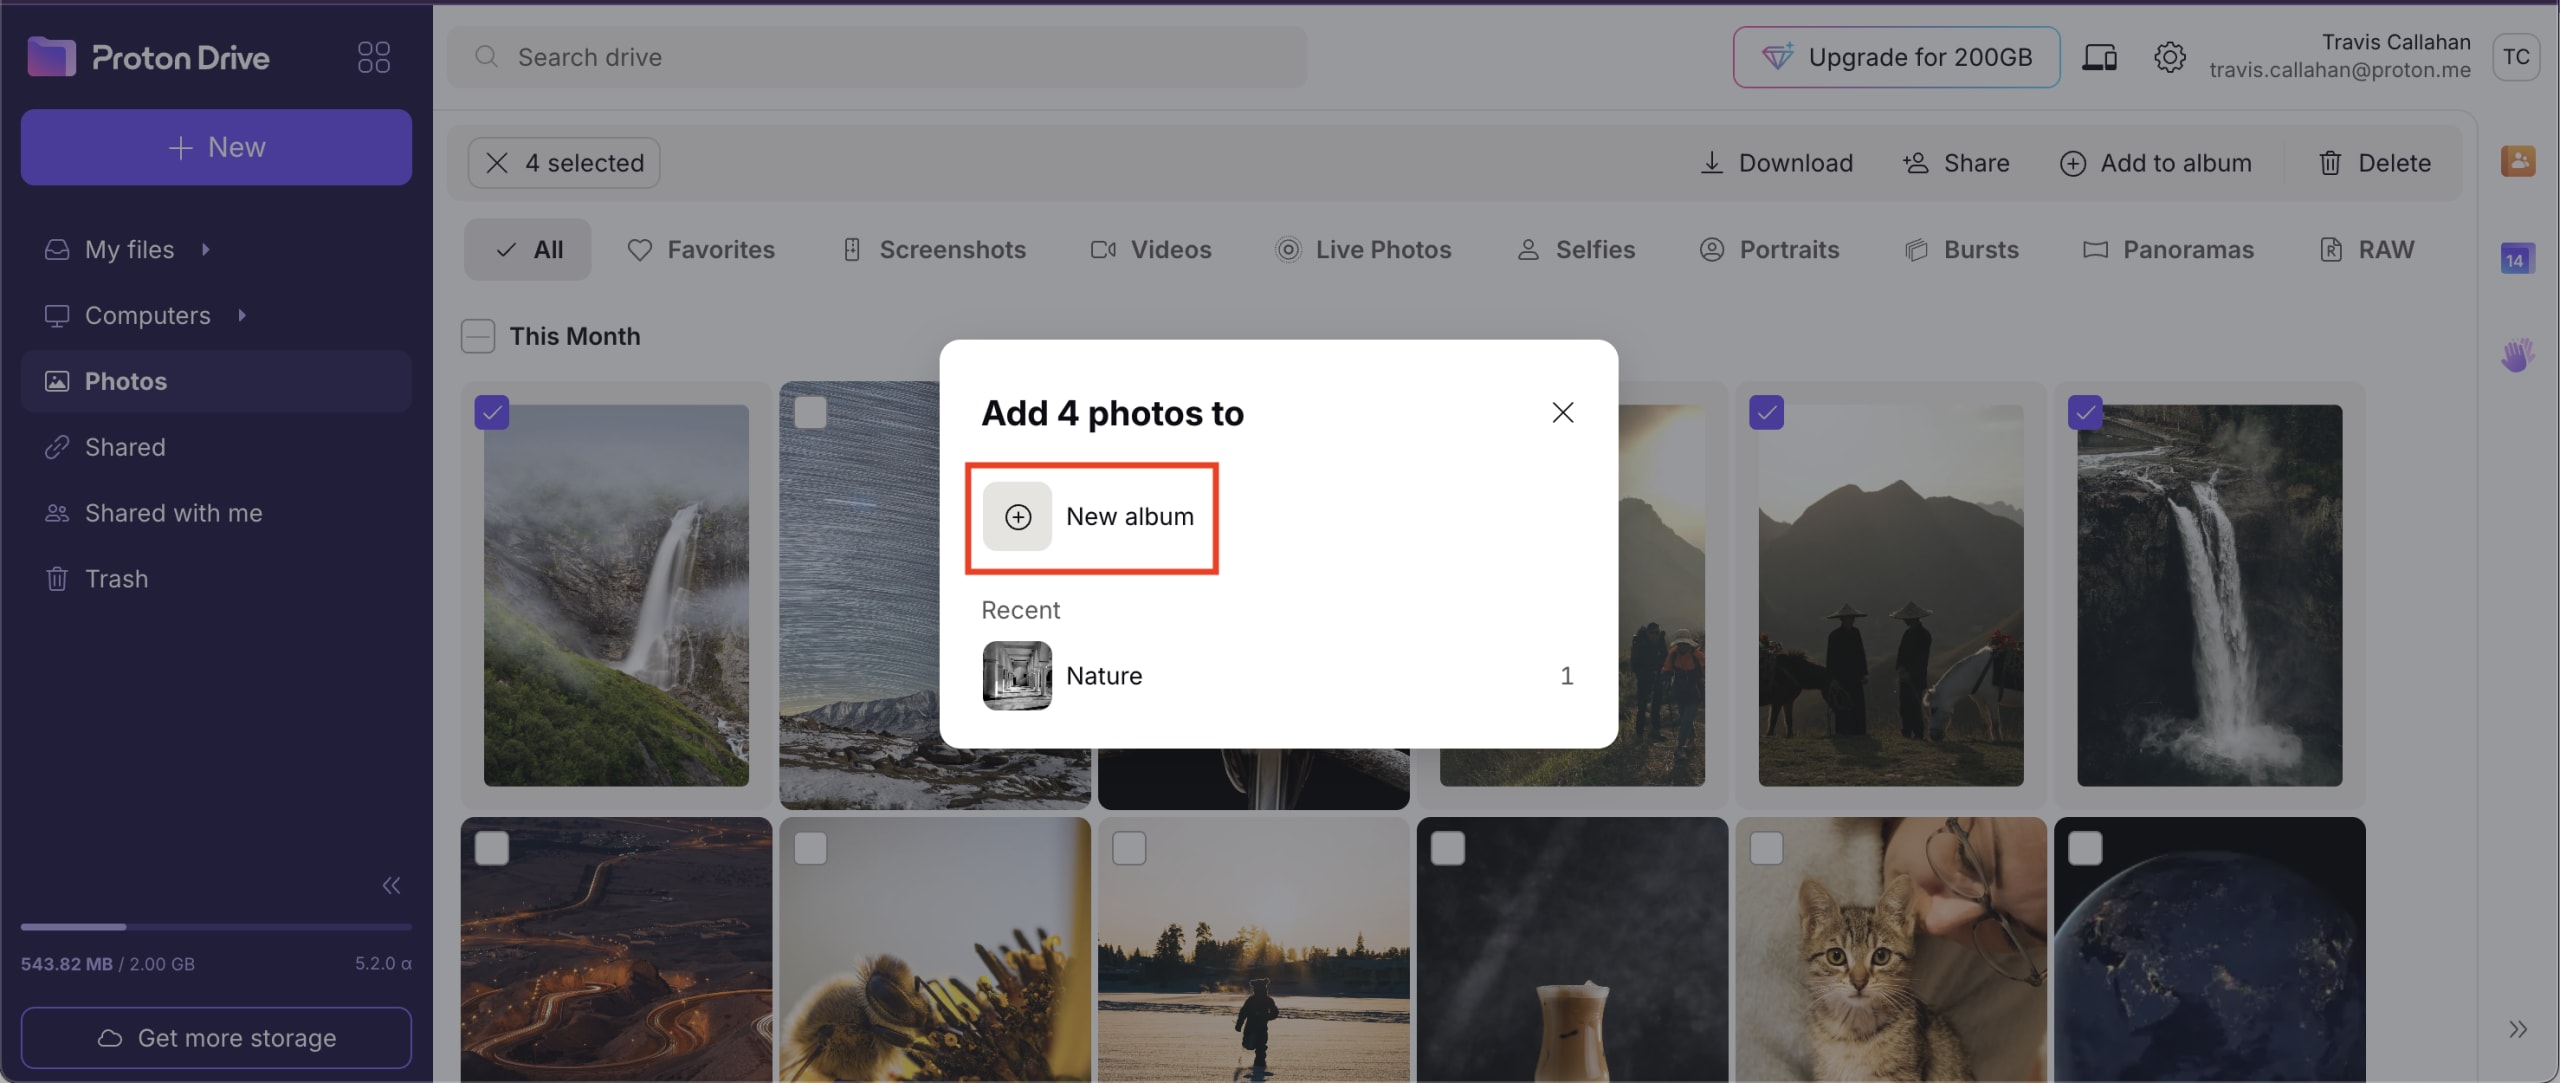This screenshot has height=1083, width=2560.
Task: Switch to the Selfies filter
Action: point(1575,249)
